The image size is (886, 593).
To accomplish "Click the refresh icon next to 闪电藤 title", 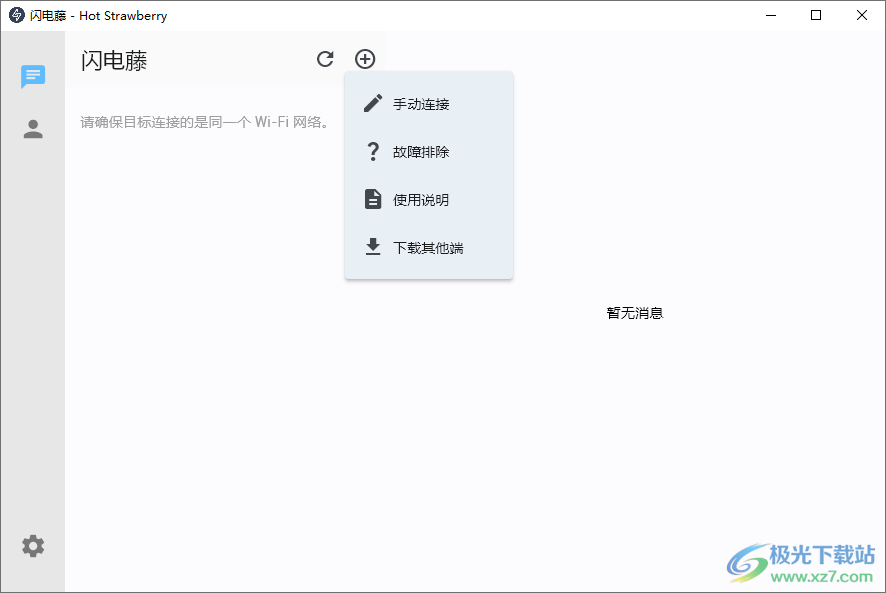I will pyautogui.click(x=325, y=59).
